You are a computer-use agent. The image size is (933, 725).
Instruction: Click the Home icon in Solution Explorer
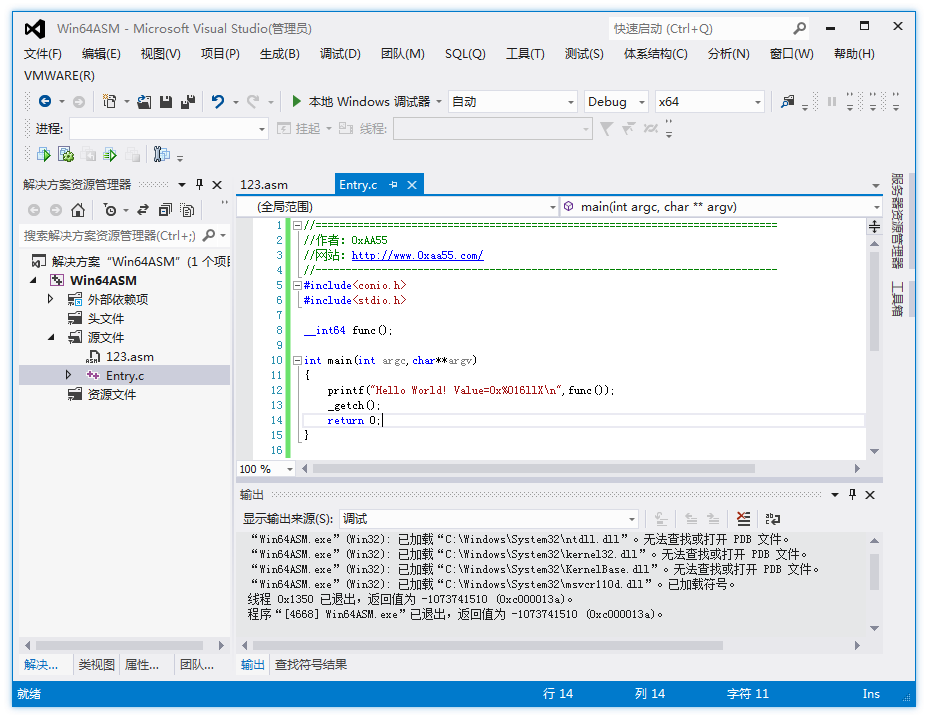coord(78,210)
